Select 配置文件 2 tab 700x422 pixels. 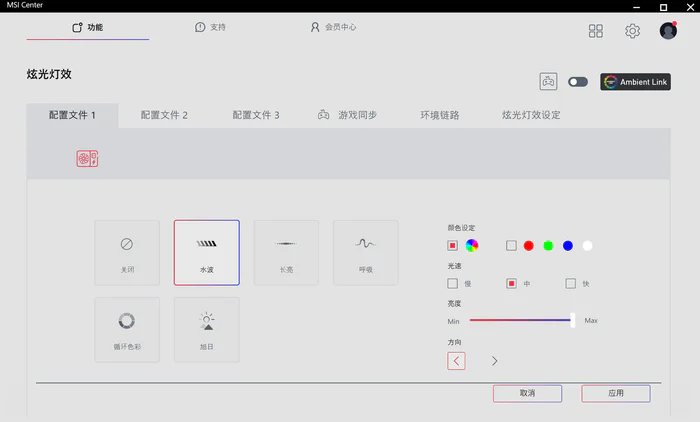tap(164, 115)
